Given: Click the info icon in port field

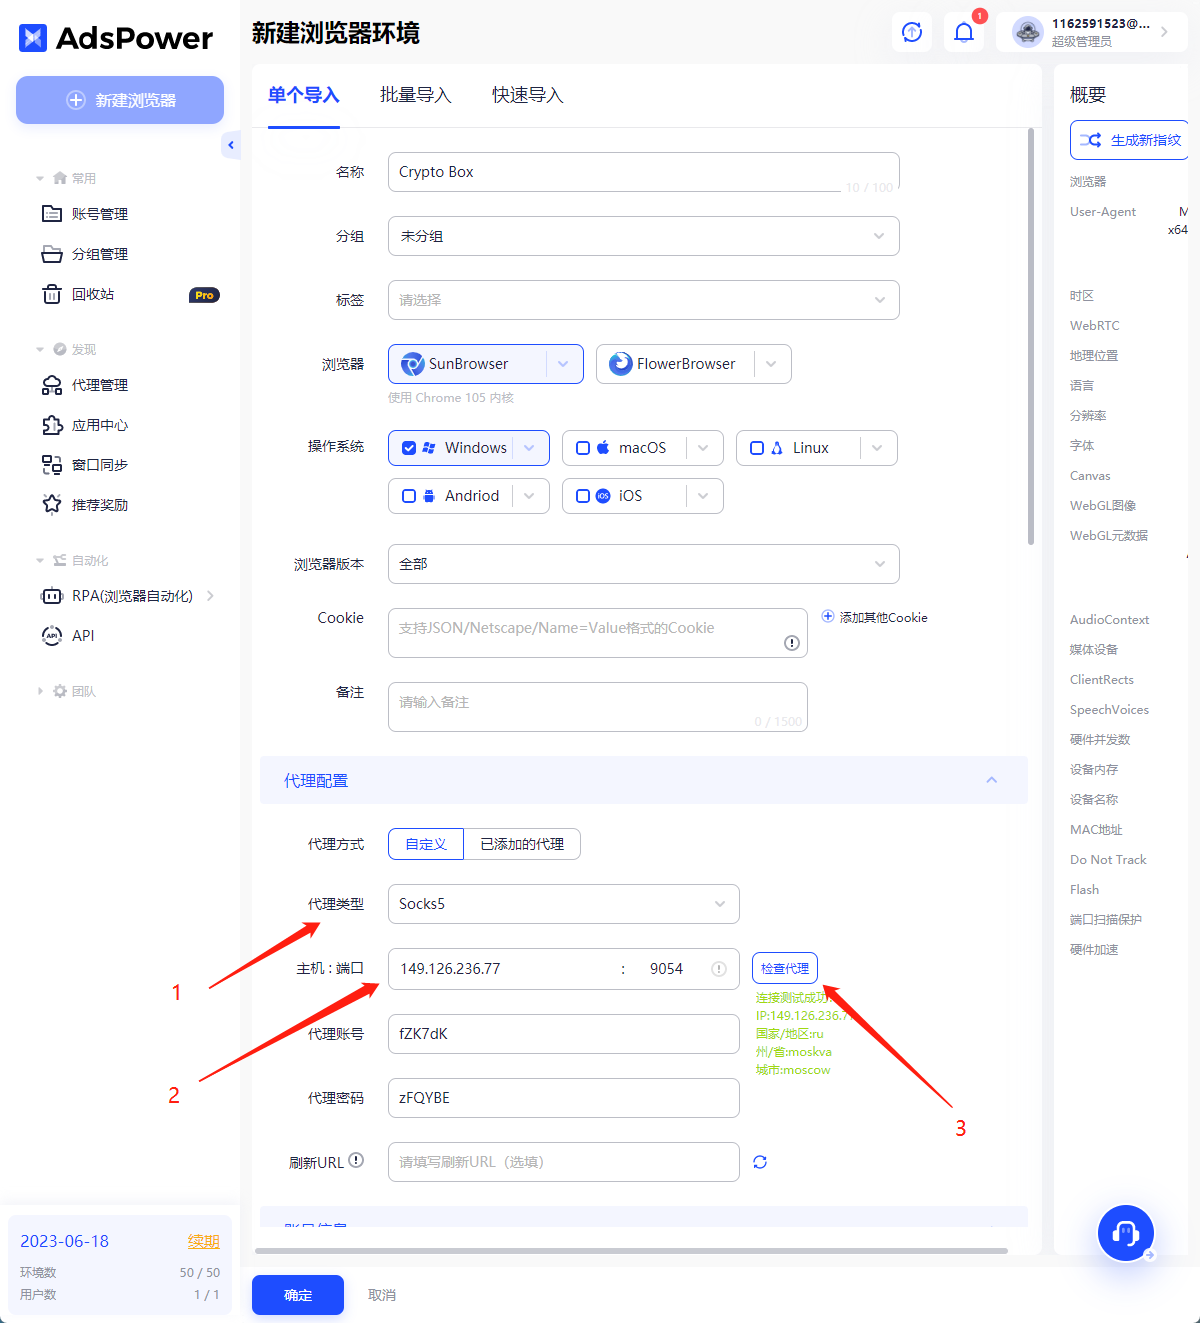Looking at the screenshot, I should pos(719,969).
